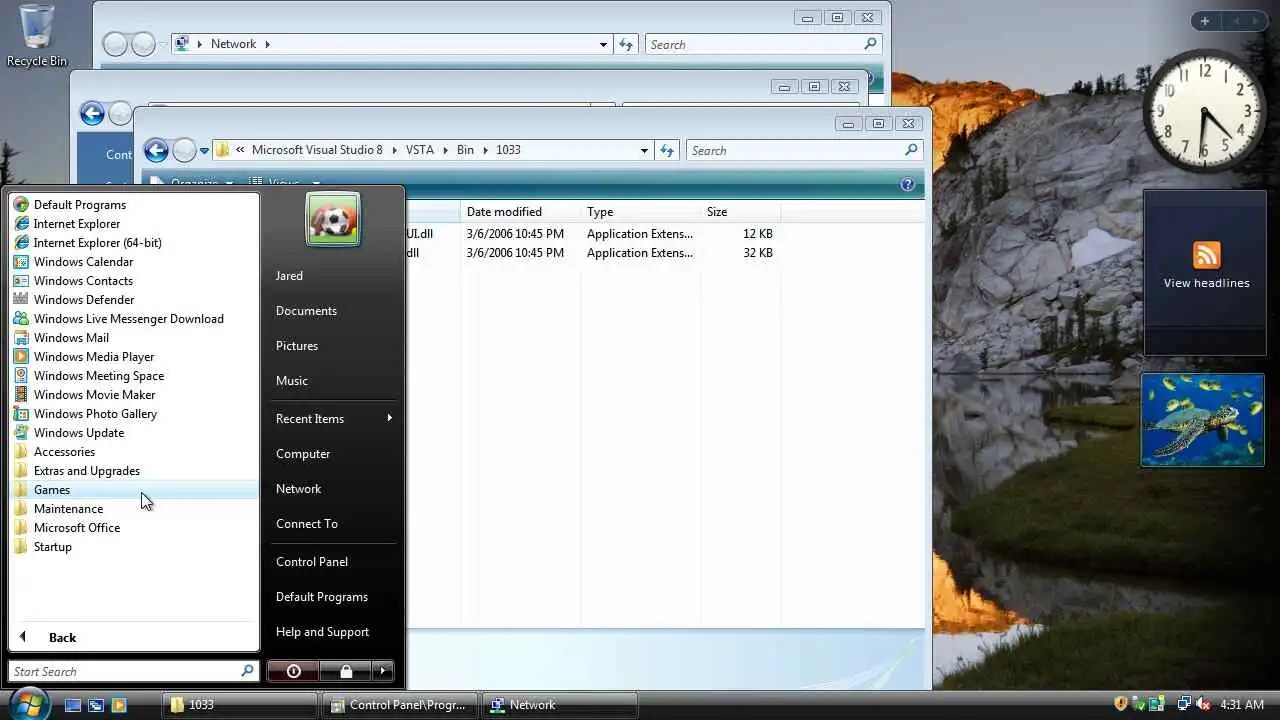Click the muted volume tray icon
Viewport: 1280px width, 720px height.
pyautogui.click(x=1203, y=704)
